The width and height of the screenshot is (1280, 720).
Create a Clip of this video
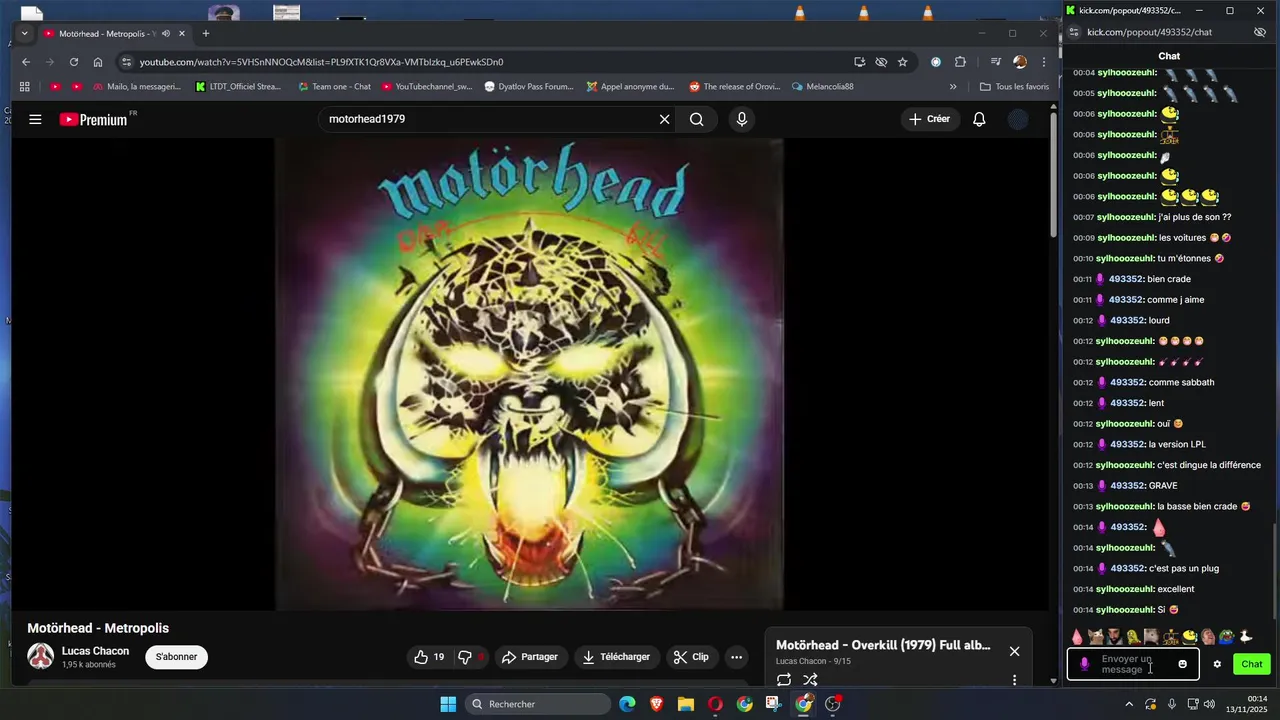pos(692,657)
